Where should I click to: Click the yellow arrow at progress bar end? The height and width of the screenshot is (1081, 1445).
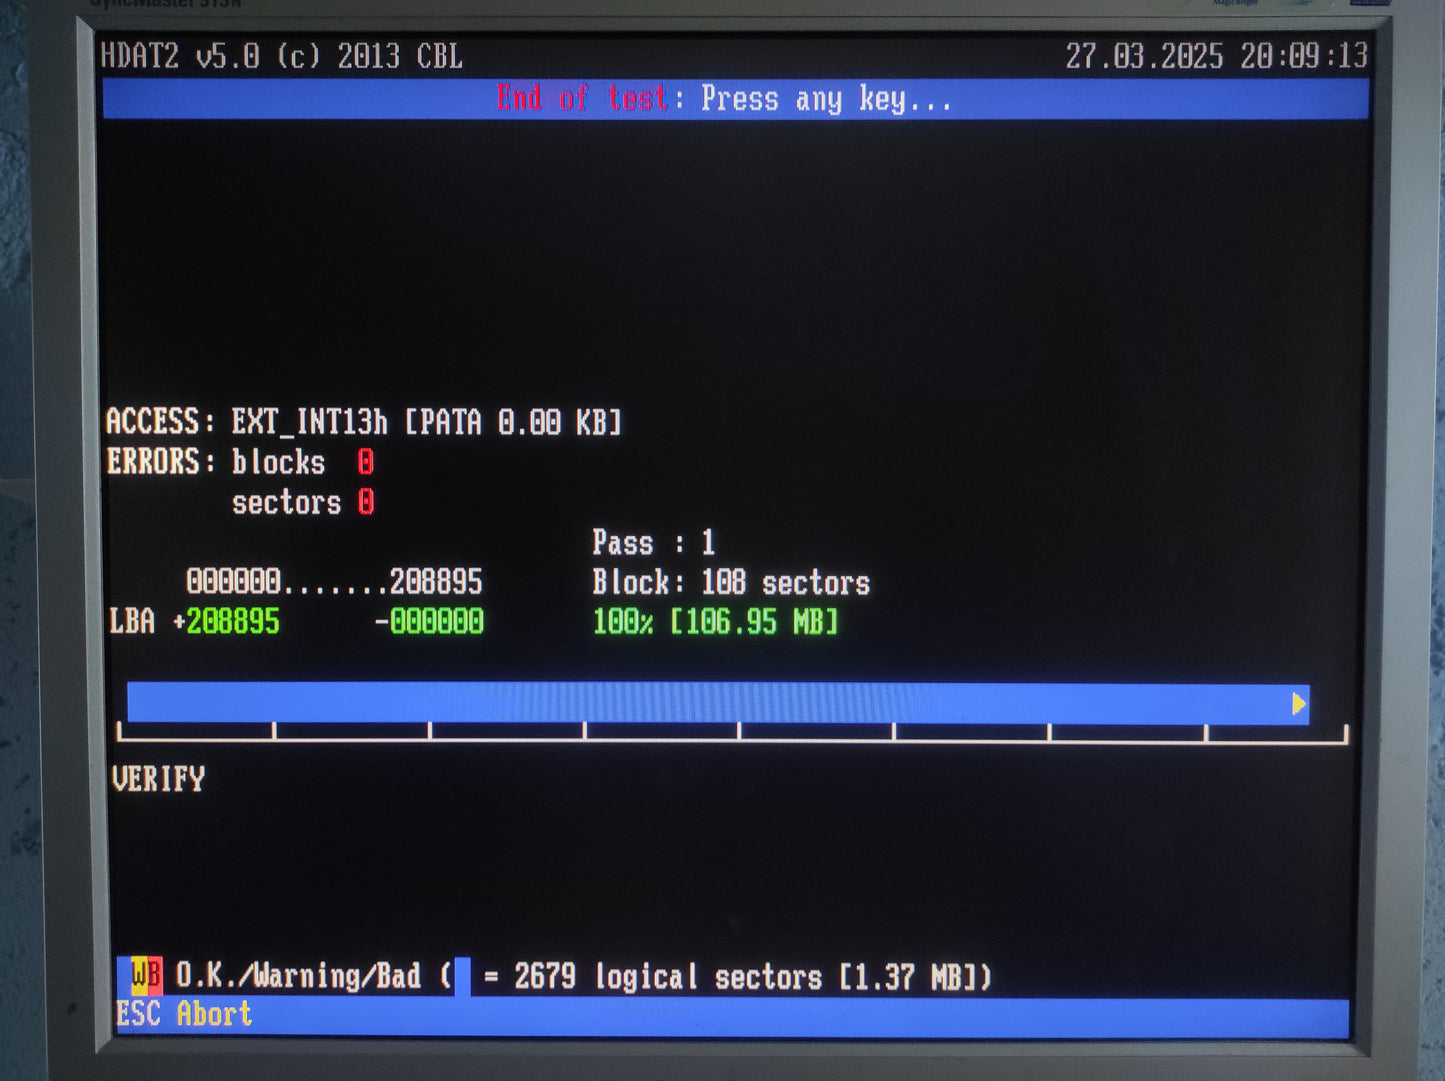pos(1298,704)
